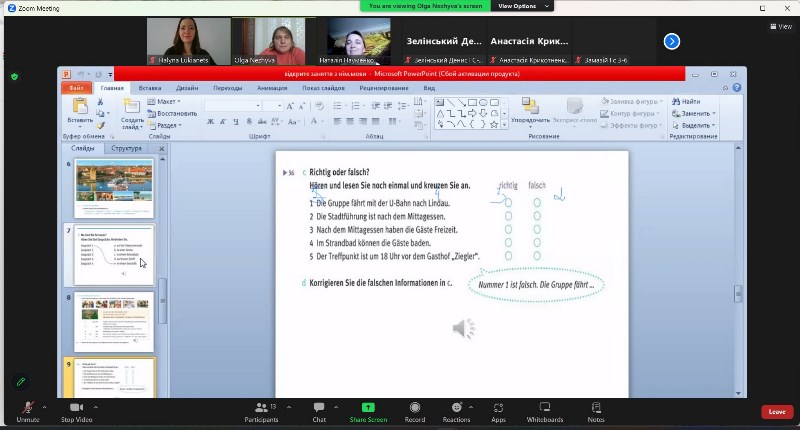Mark the richtig circle for sentence 3

[508, 229]
